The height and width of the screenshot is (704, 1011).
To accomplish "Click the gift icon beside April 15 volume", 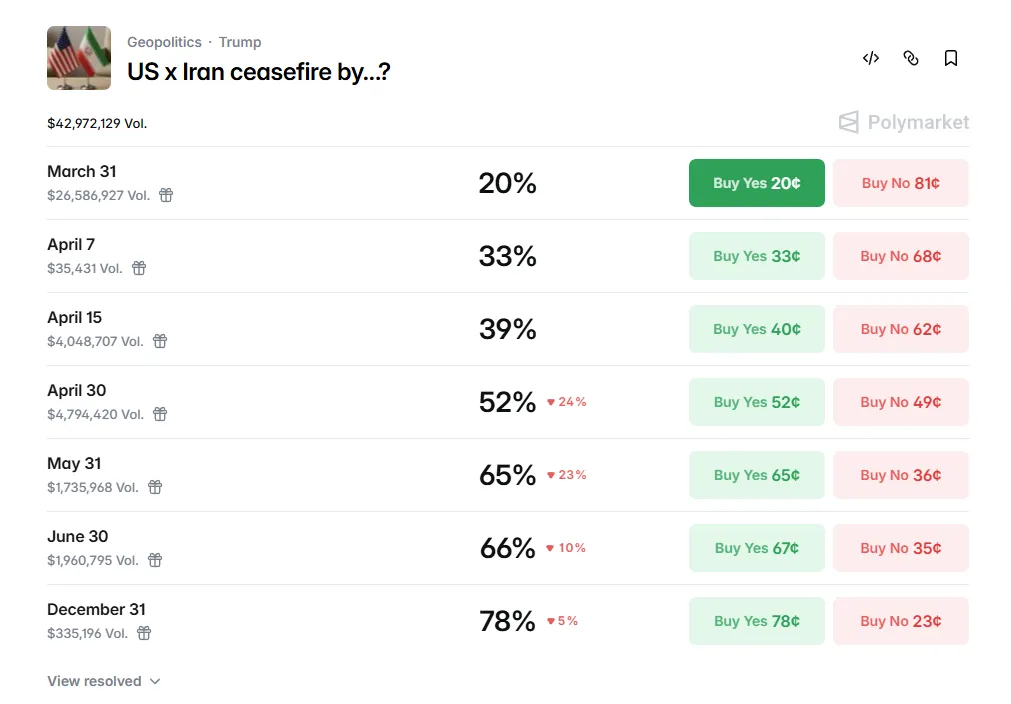I will [160, 341].
